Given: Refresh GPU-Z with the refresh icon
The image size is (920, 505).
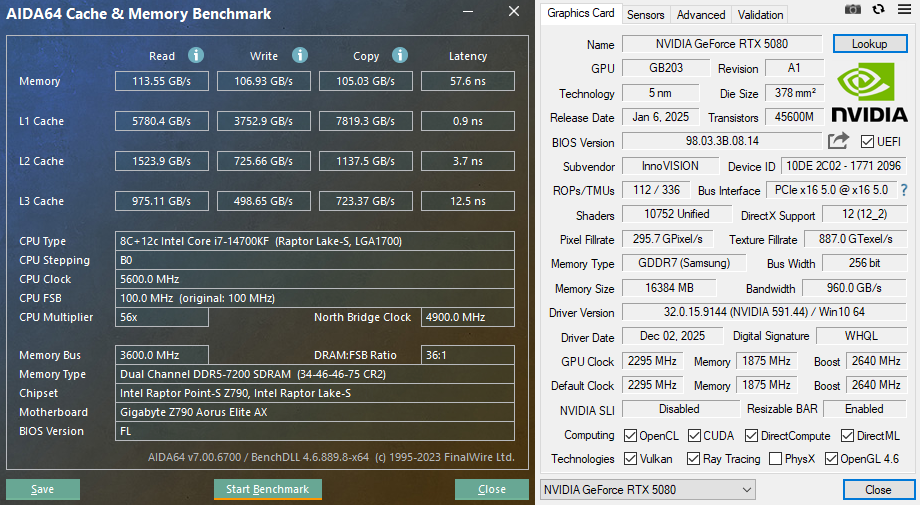Looking at the screenshot, I should click(878, 9).
